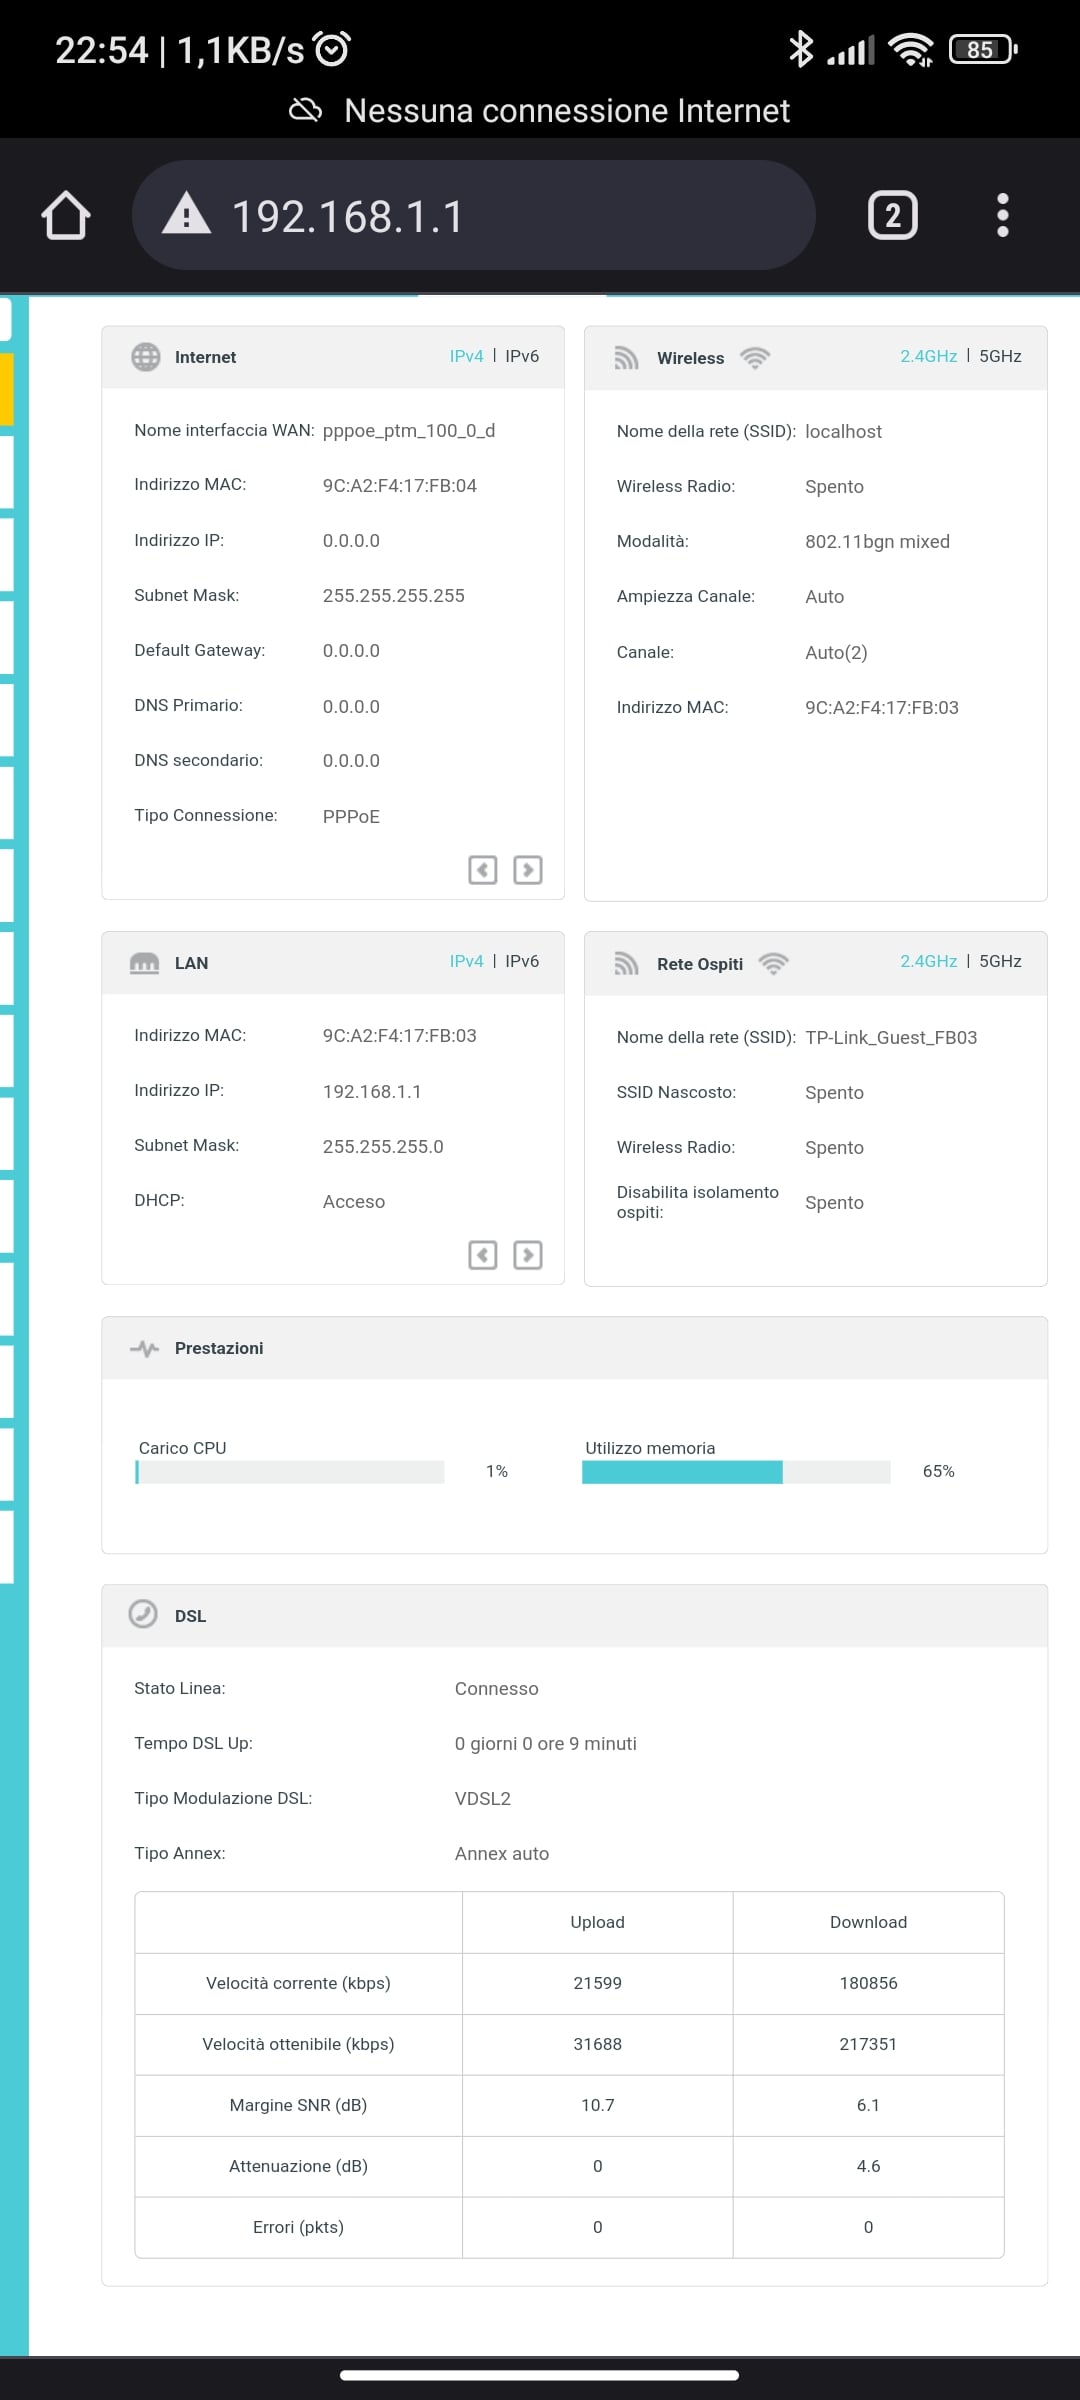The height and width of the screenshot is (2400, 1080).
Task: Switch Internet panel to IPv6
Action: [x=522, y=356]
